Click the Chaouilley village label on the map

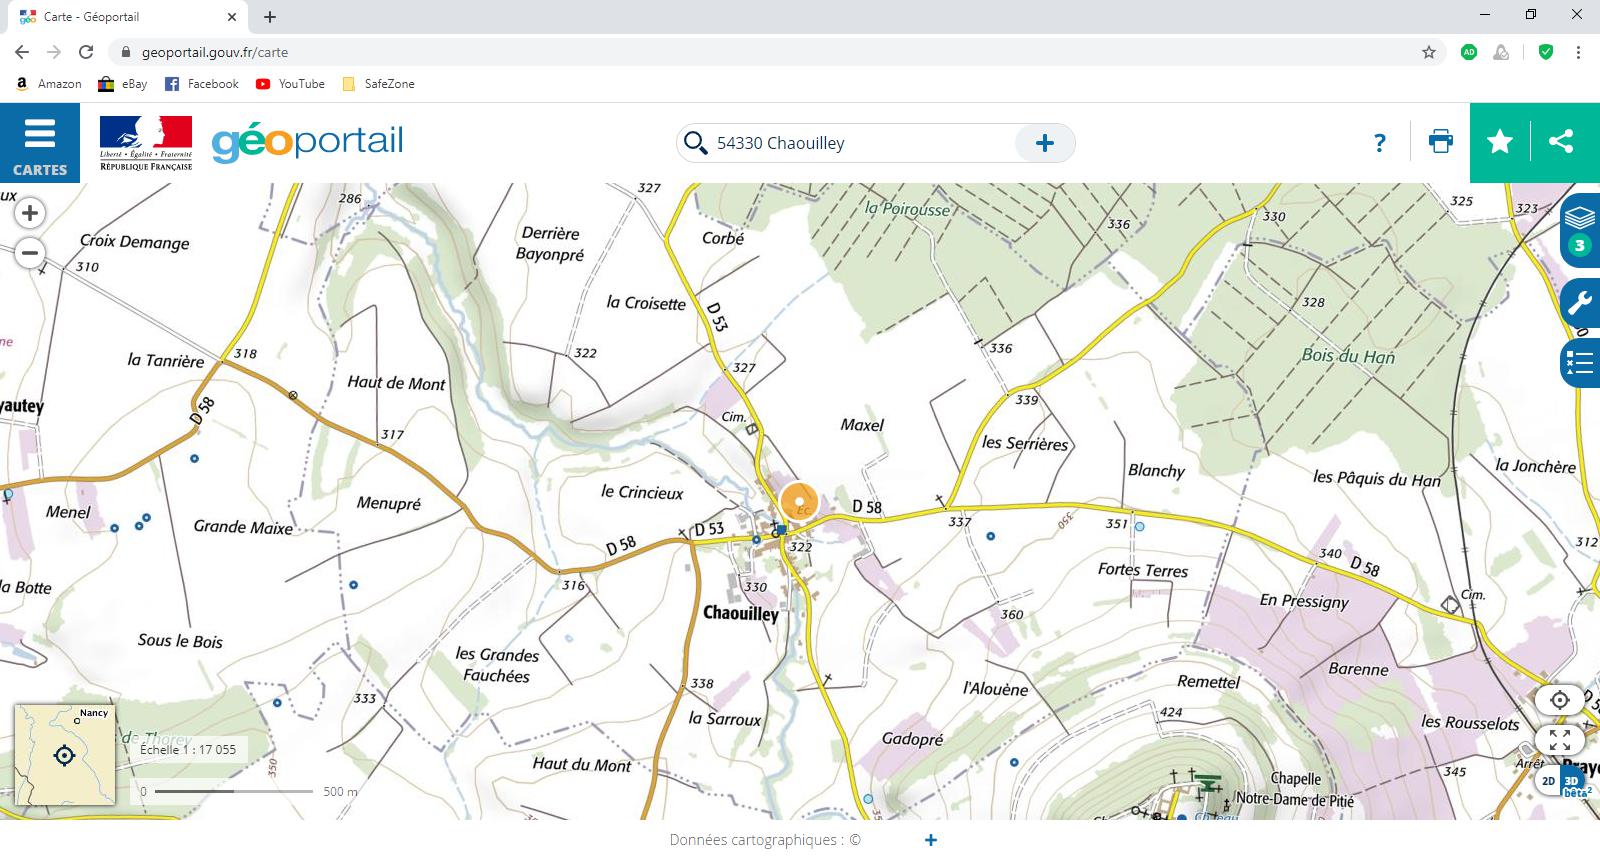pos(740,613)
